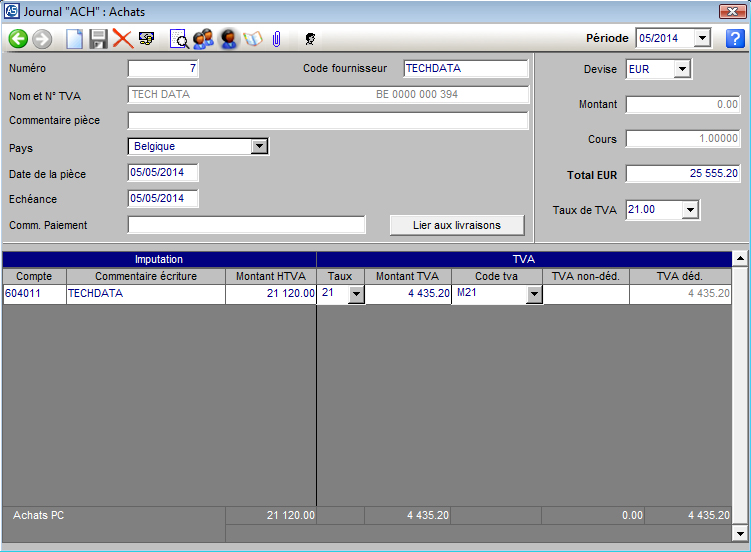
Task: Delete entry with the red X icon
Action: tap(122, 39)
